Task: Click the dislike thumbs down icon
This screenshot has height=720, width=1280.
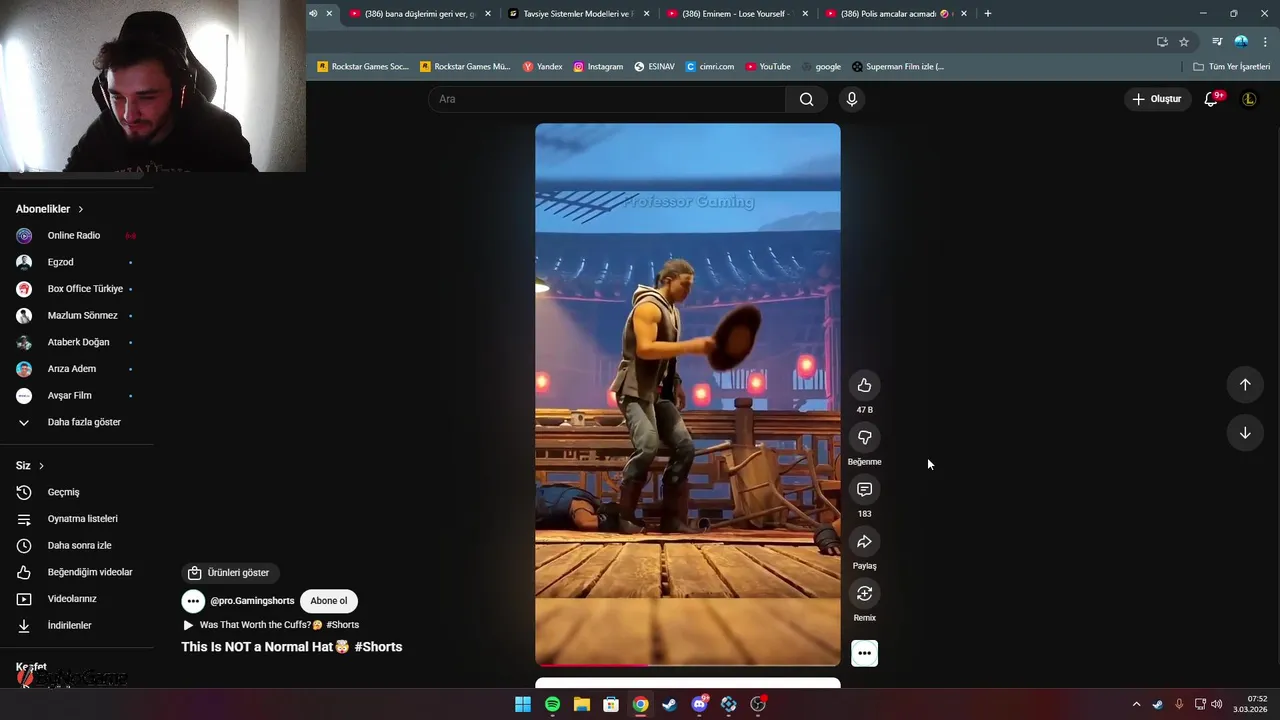Action: tap(864, 437)
